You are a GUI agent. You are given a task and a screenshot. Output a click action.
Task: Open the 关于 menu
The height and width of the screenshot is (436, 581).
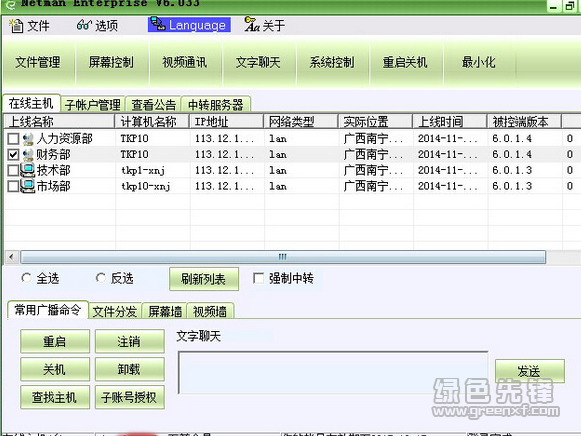pyautogui.click(x=265, y=25)
